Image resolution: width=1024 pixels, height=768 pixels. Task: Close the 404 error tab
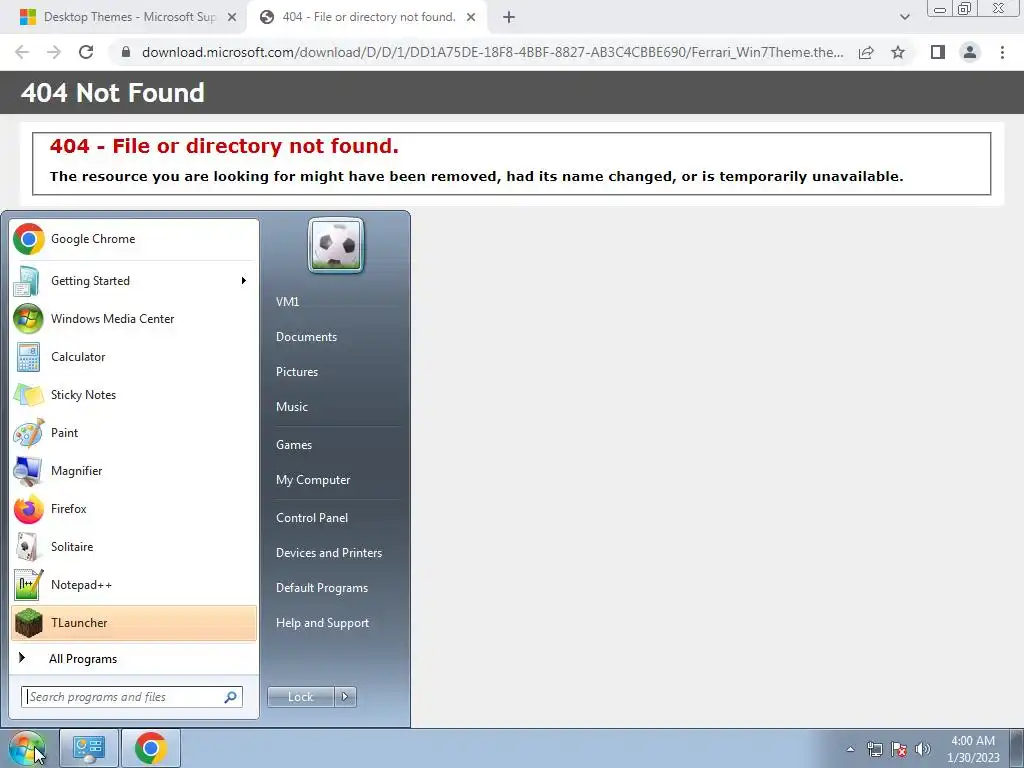(x=471, y=18)
